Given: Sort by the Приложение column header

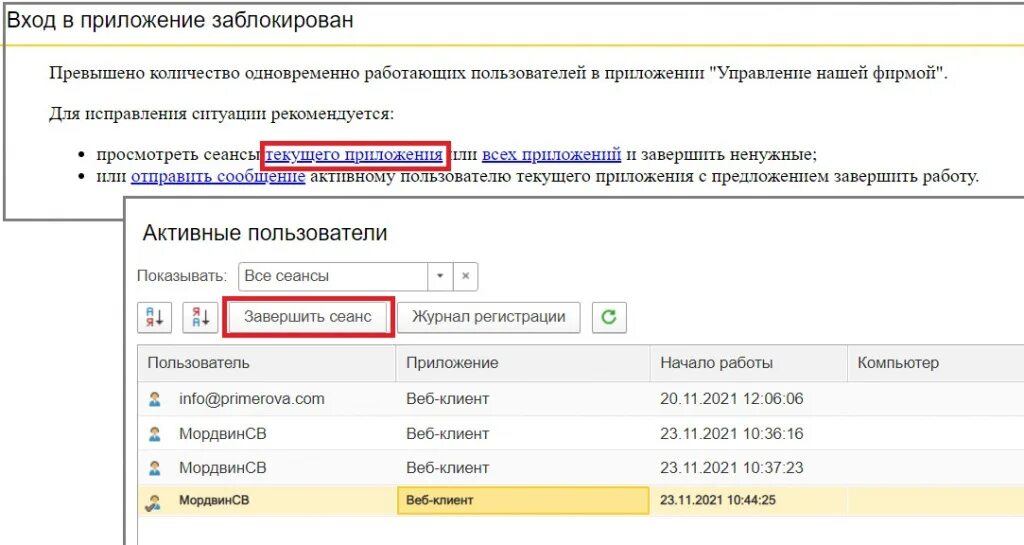Looking at the screenshot, I should [x=523, y=363].
